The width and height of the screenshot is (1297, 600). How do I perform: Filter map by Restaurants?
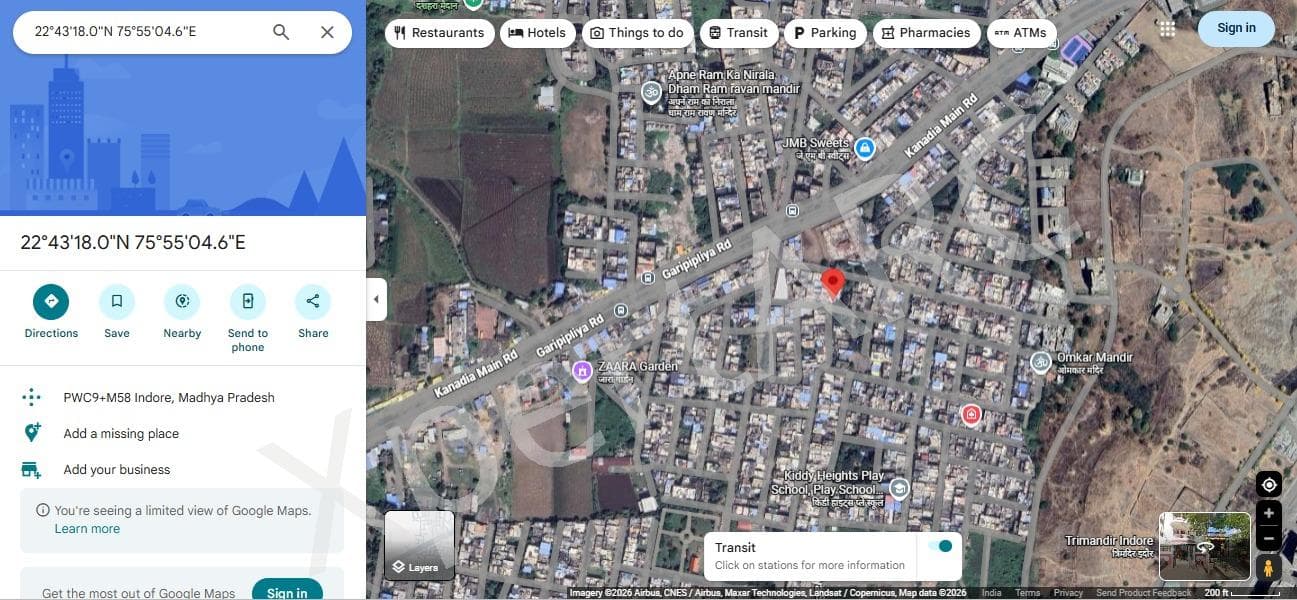[439, 33]
